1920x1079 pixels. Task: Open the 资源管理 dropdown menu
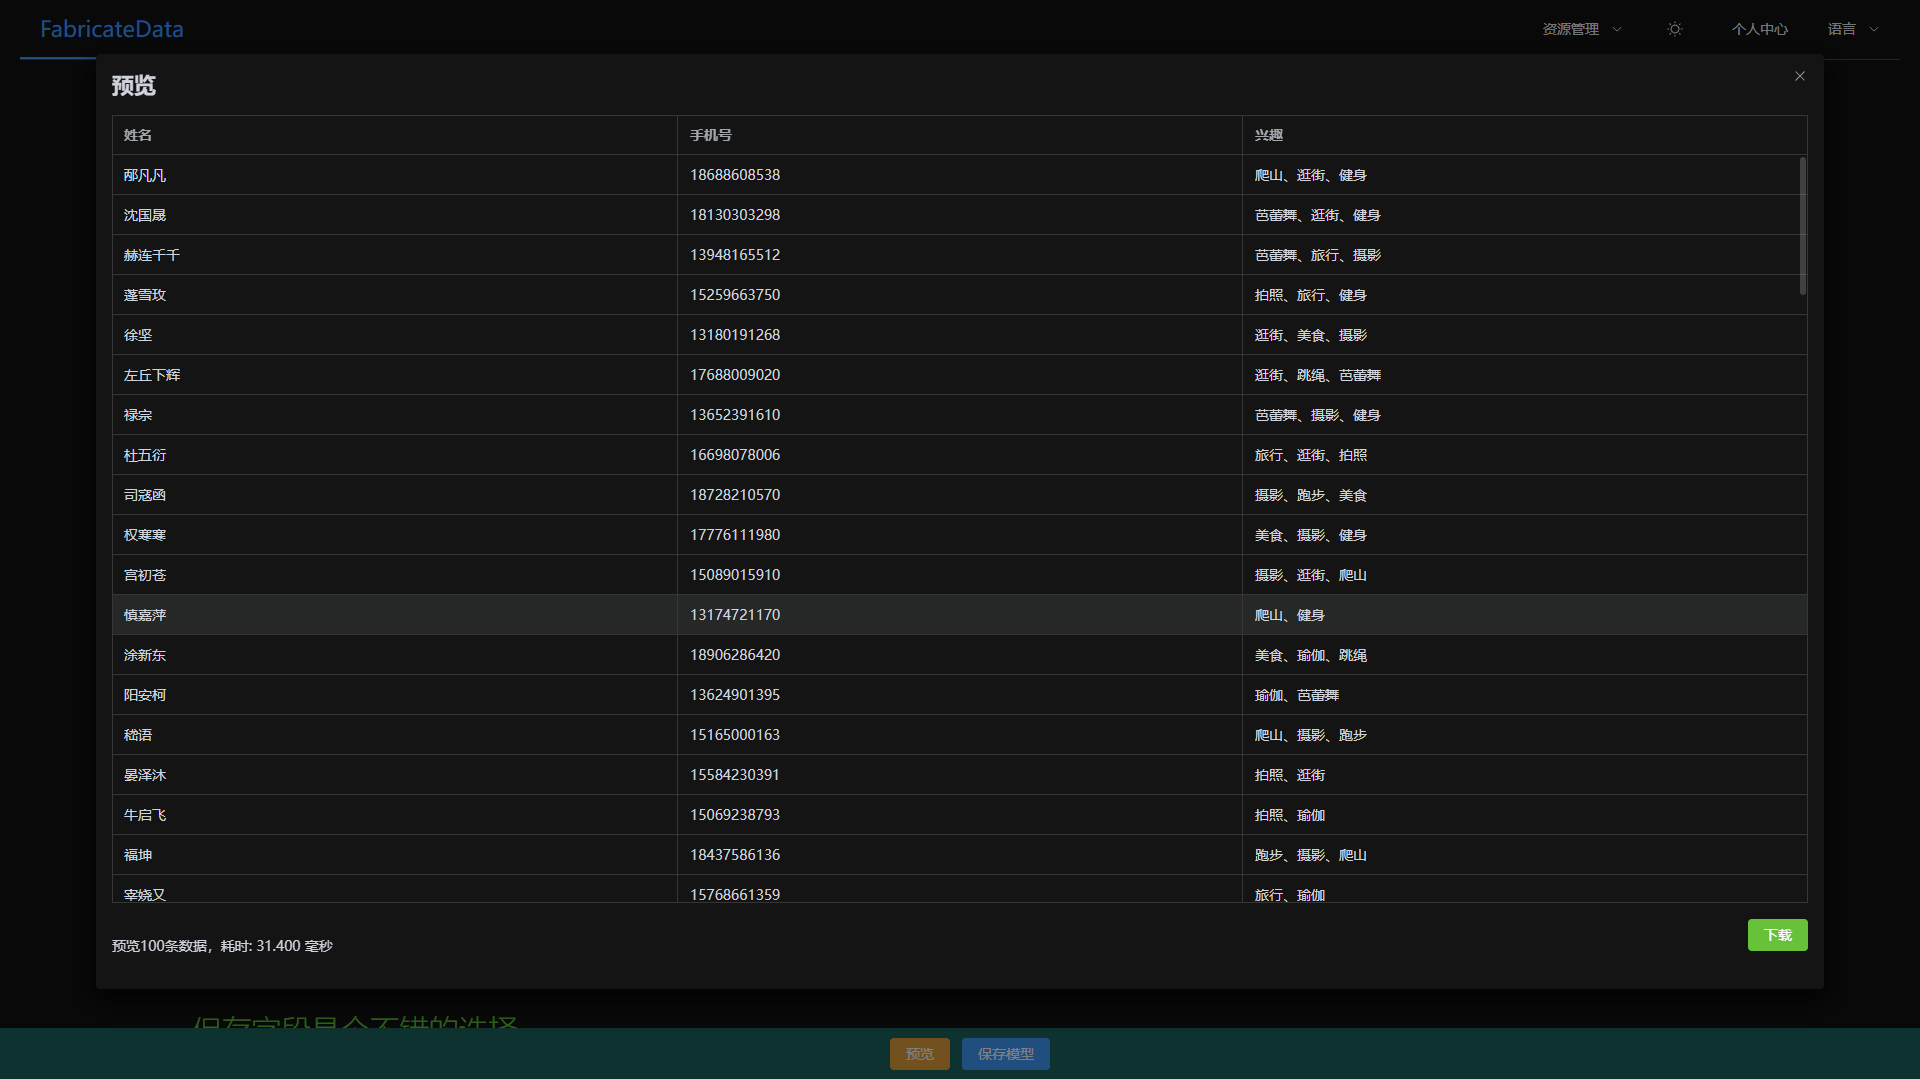pyautogui.click(x=1582, y=29)
